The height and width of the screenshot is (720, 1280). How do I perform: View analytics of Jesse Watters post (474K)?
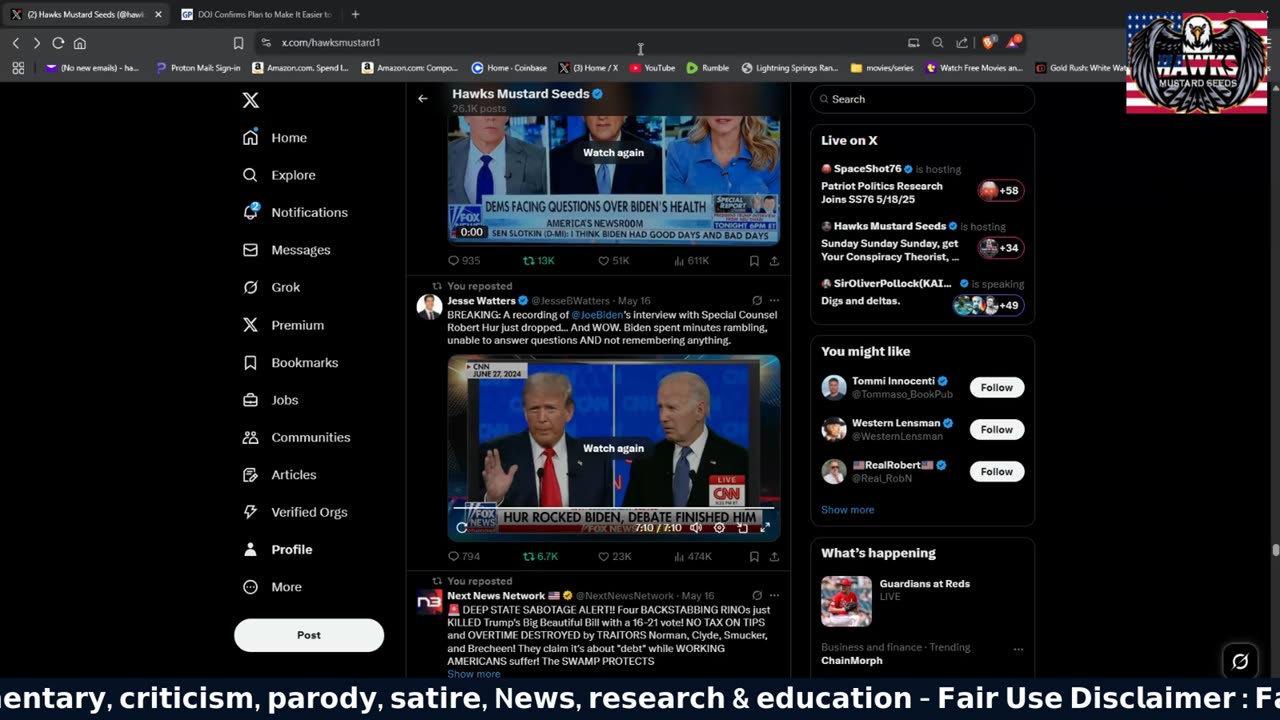click(x=693, y=556)
